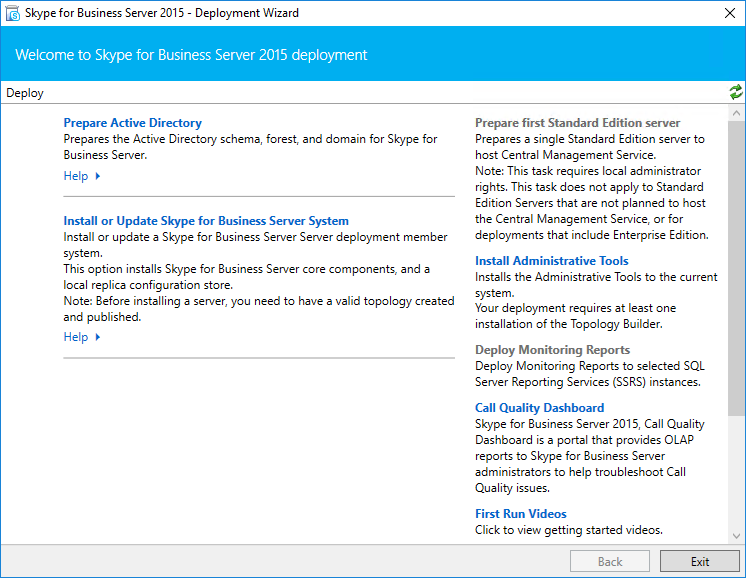The image size is (746, 578).
Task: Click the arrow beside the first Help link
Action: (x=98, y=176)
